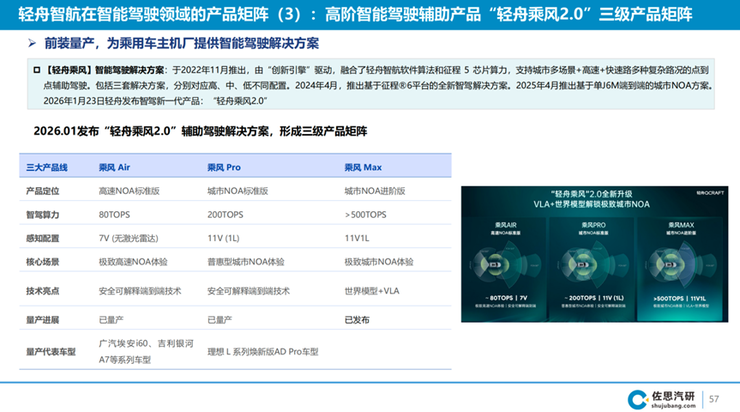Click 乘风MAX panel in the promo image

point(680,268)
